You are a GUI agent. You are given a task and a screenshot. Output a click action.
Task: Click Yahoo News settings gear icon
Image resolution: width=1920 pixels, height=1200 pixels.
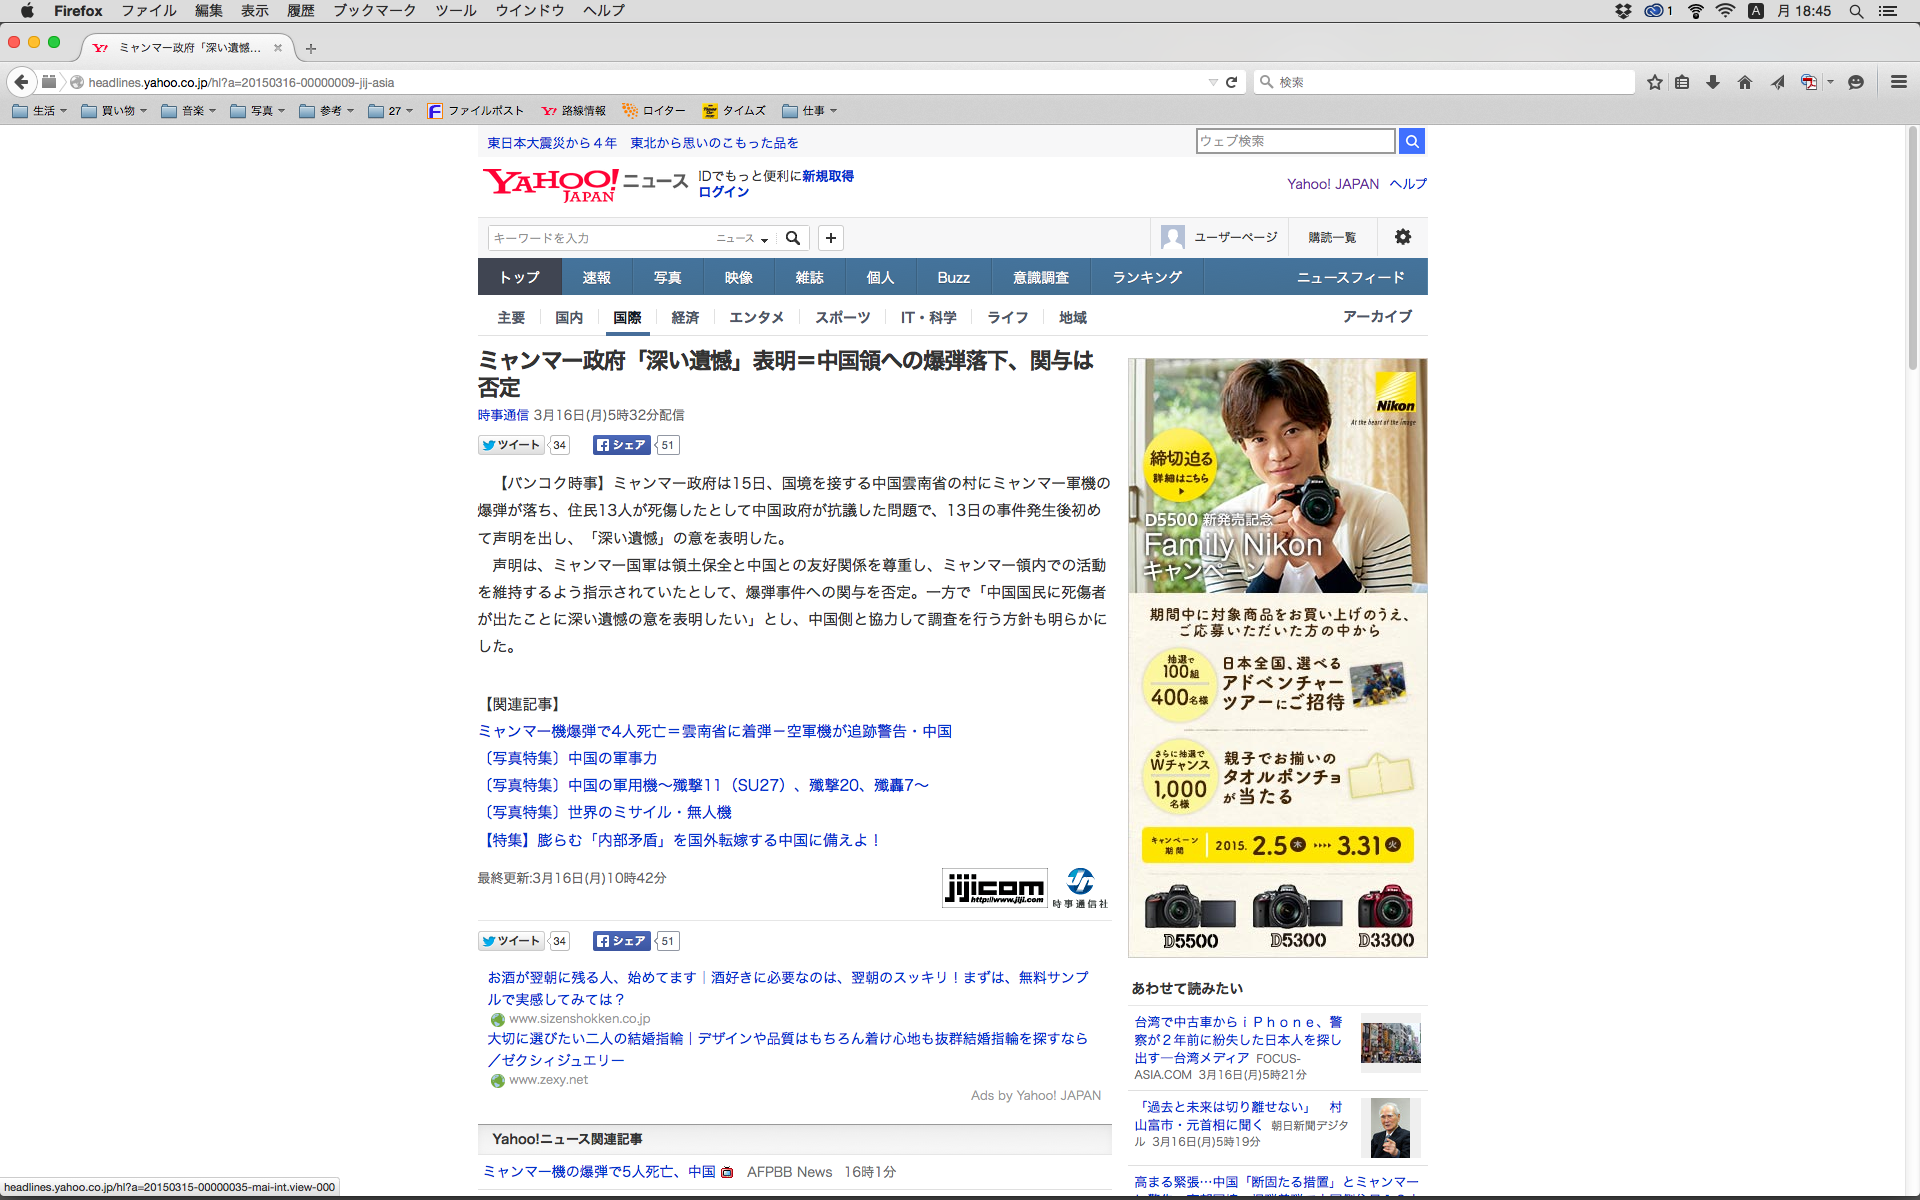click(x=1403, y=237)
